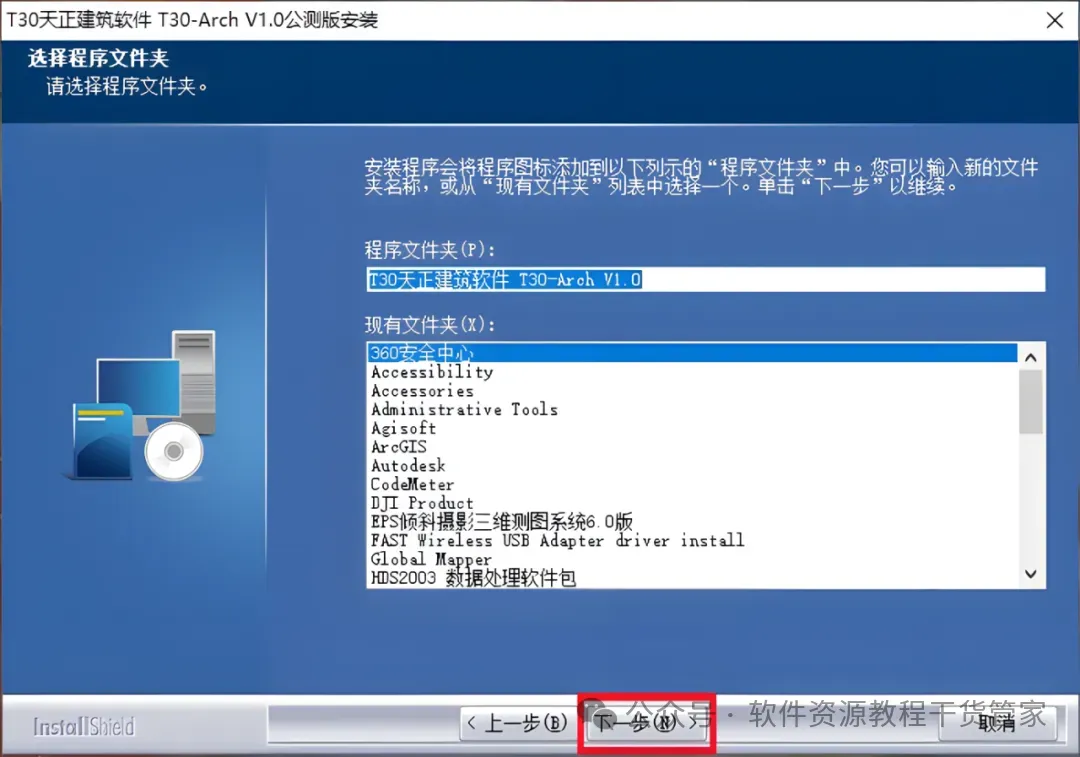
Task: Close the installer window
Action: (x=1055, y=20)
